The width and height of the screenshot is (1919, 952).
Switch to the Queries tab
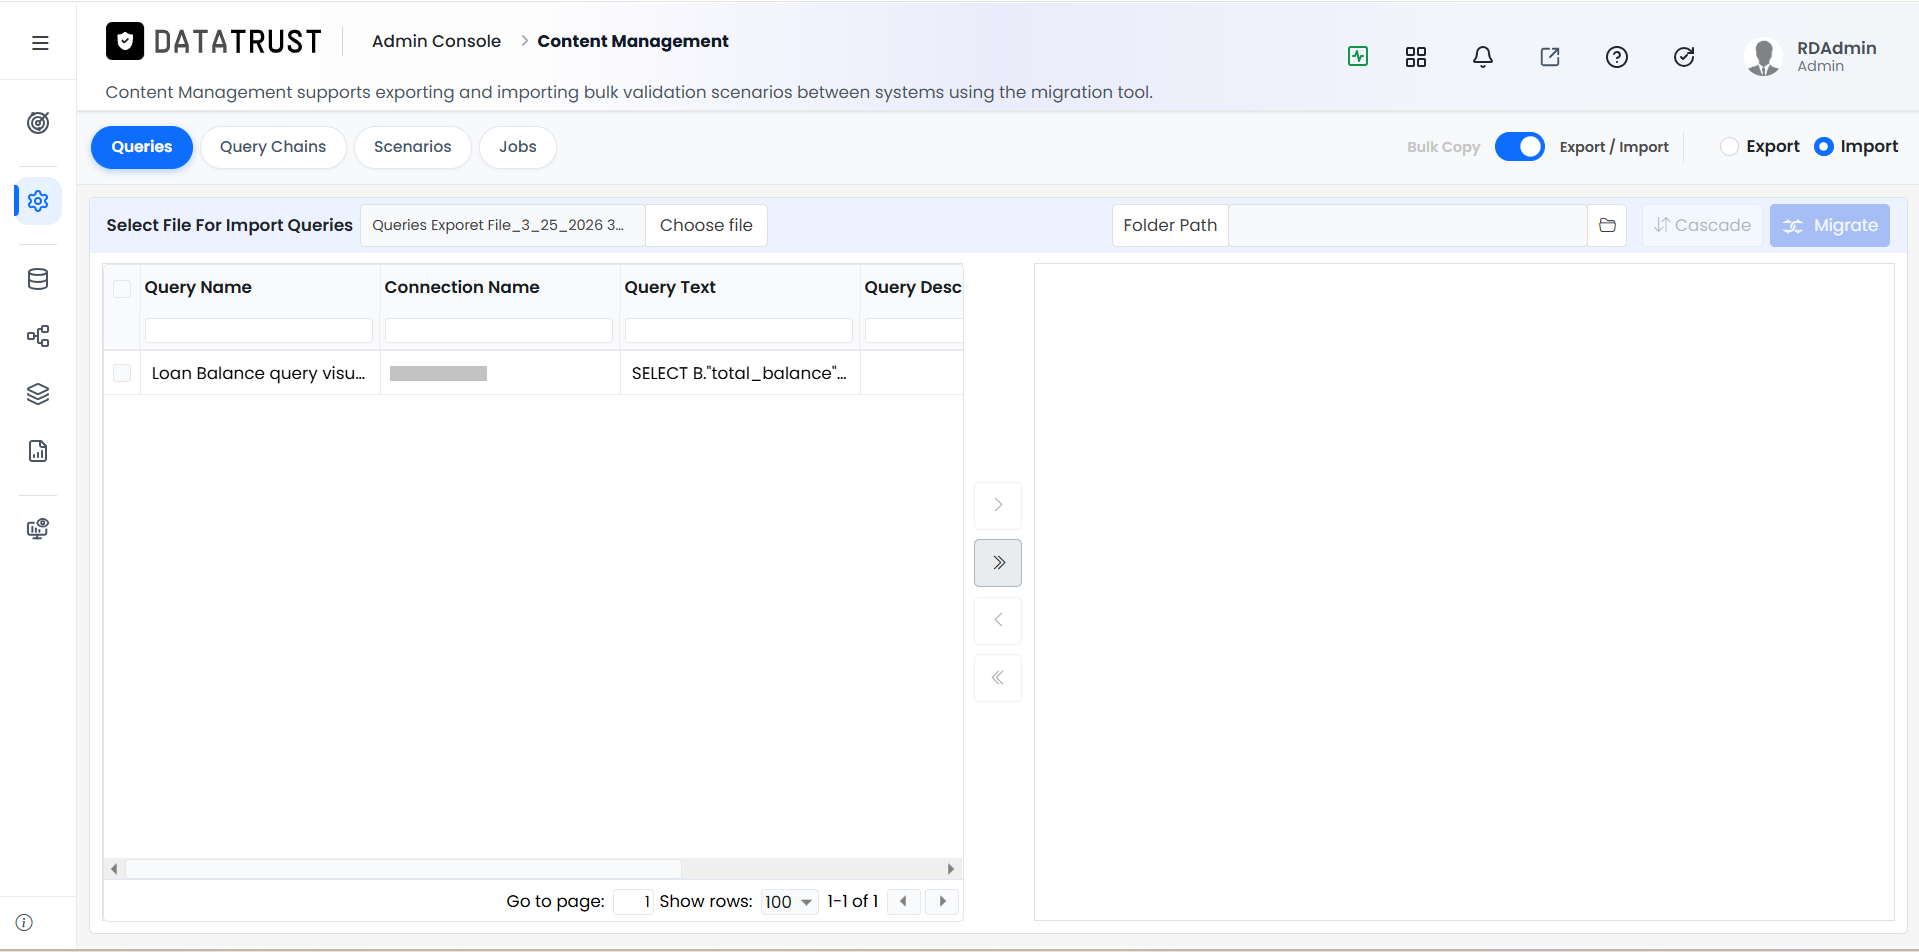point(142,147)
